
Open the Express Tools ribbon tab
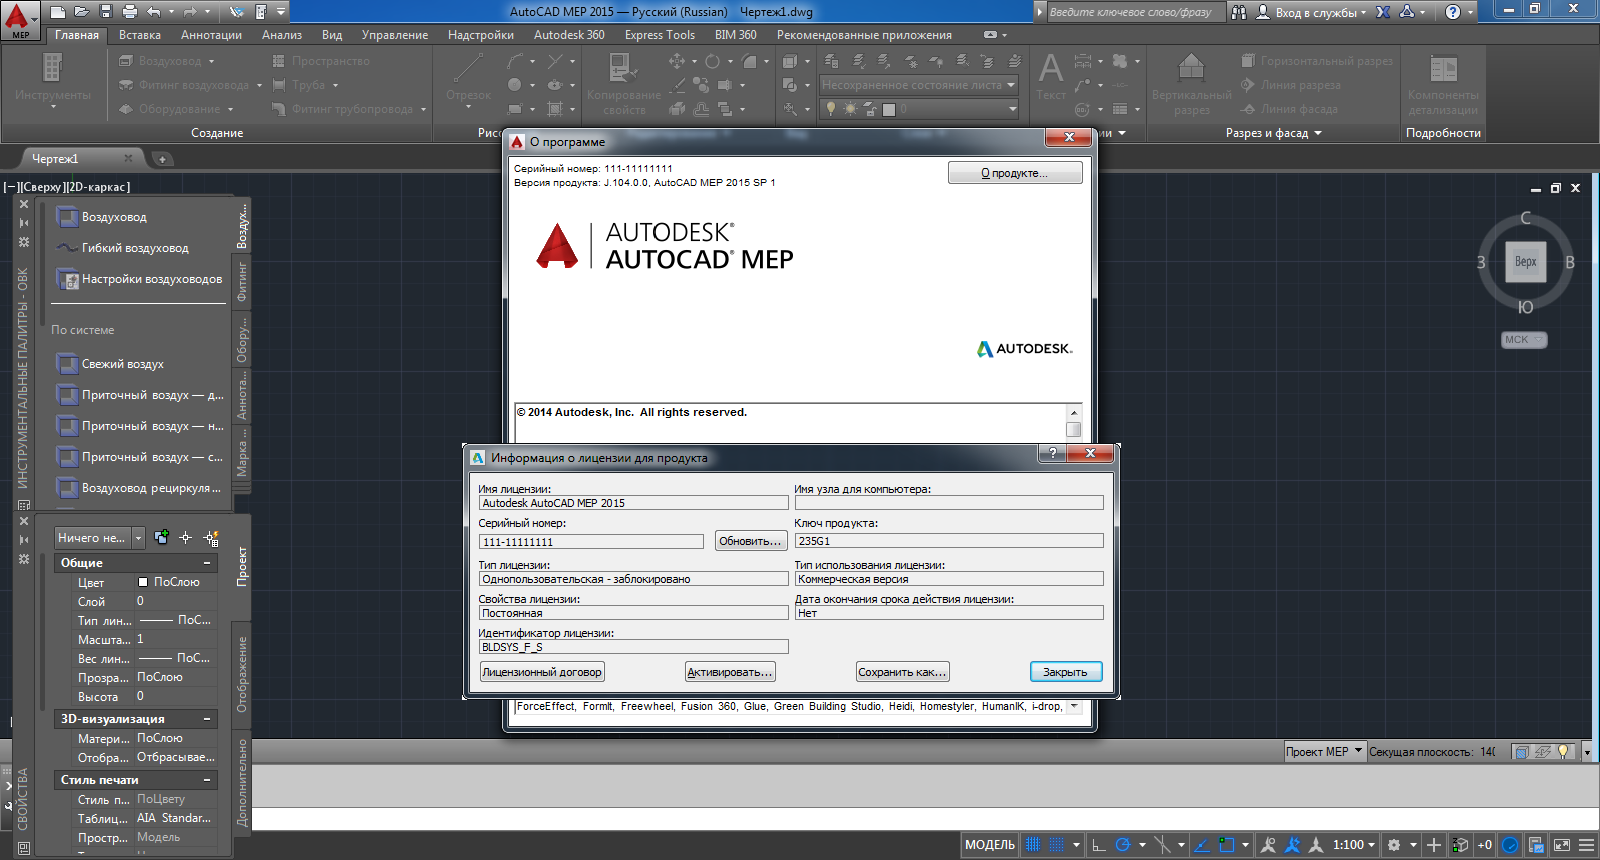click(x=660, y=35)
